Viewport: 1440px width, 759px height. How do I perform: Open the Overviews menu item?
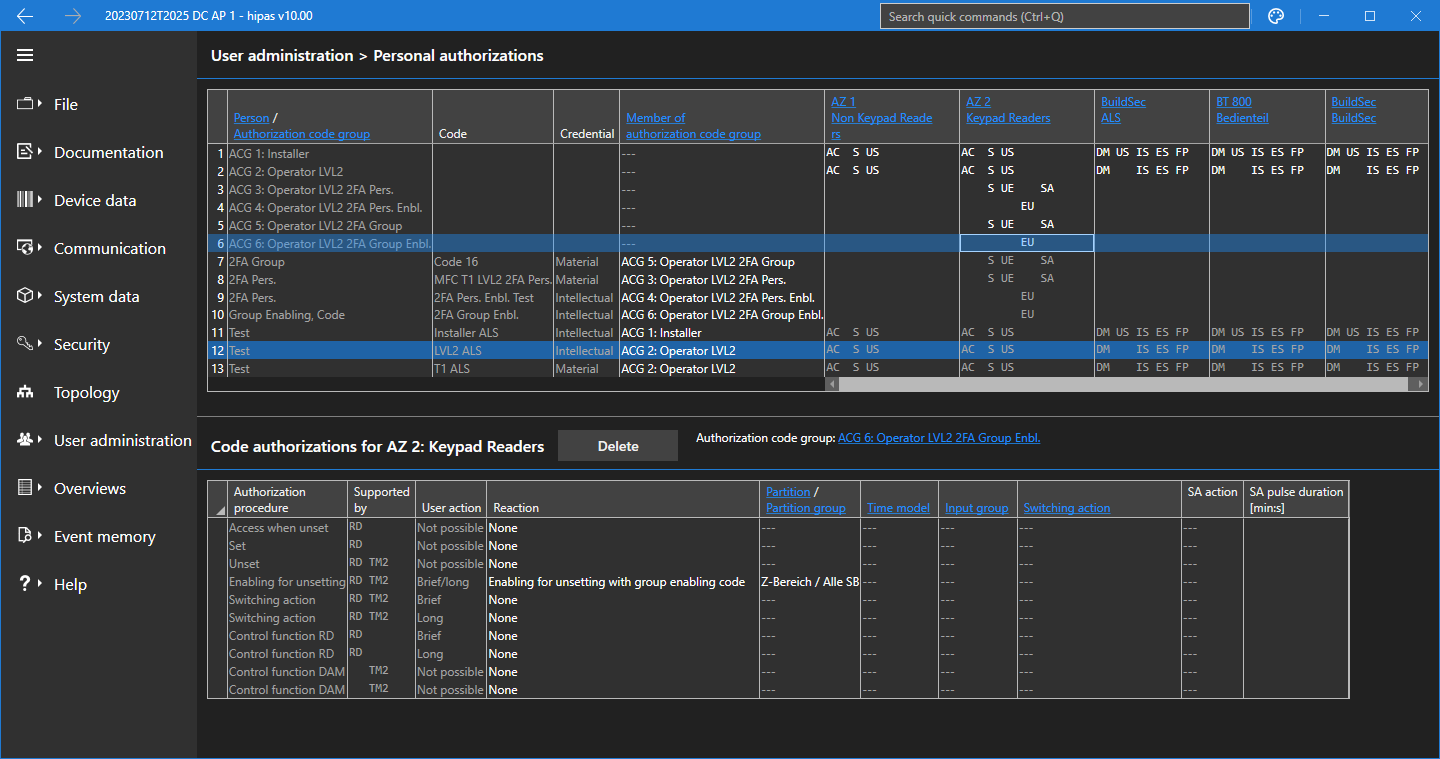[89, 489]
